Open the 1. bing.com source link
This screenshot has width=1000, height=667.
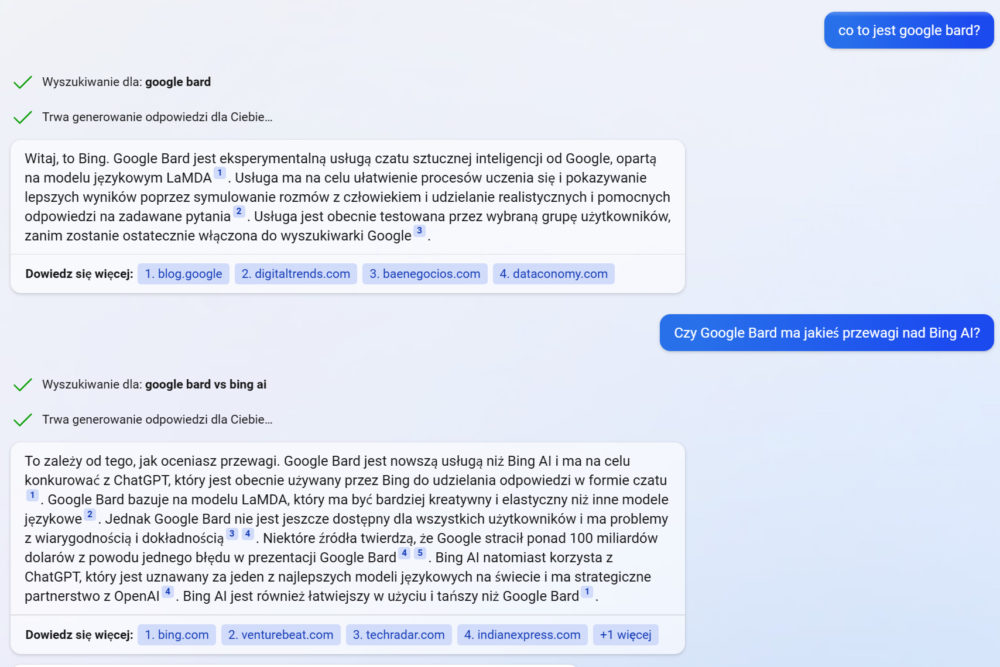[177, 634]
